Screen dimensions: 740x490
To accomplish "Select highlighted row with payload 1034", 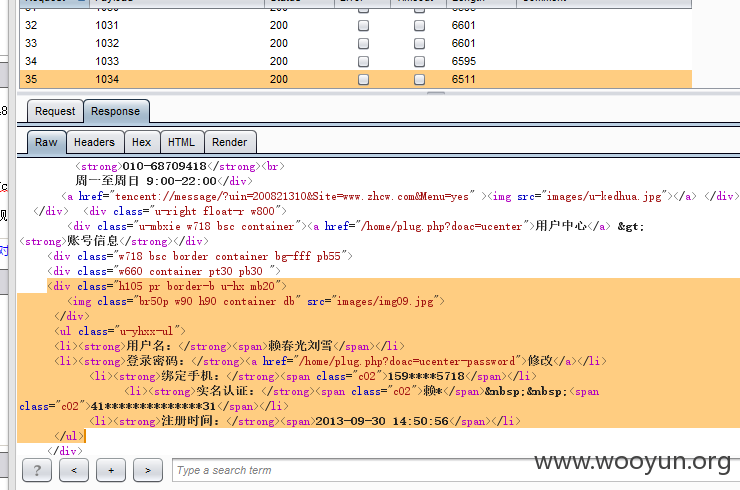I will [x=356, y=79].
